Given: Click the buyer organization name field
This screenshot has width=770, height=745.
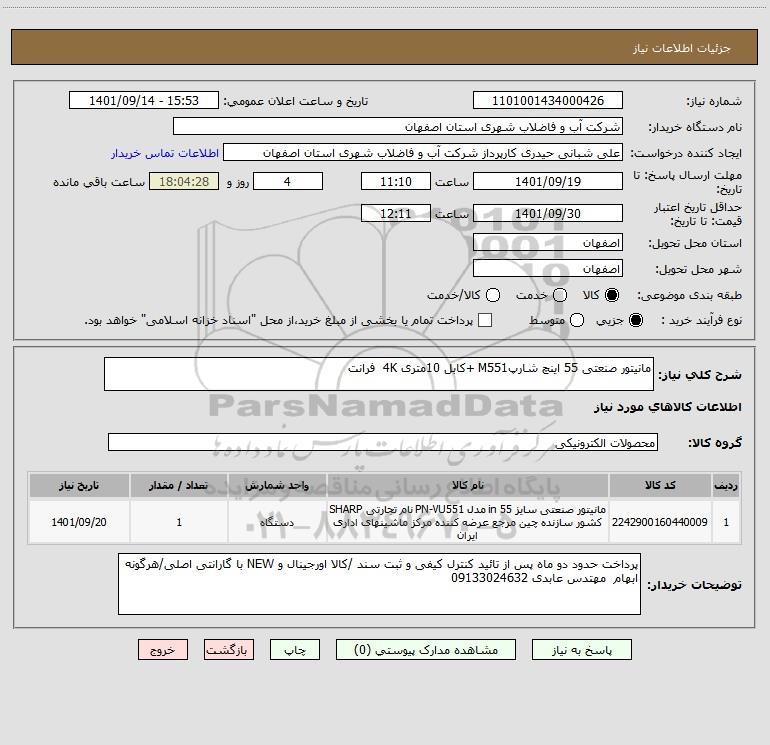Looking at the screenshot, I should coord(398,127).
